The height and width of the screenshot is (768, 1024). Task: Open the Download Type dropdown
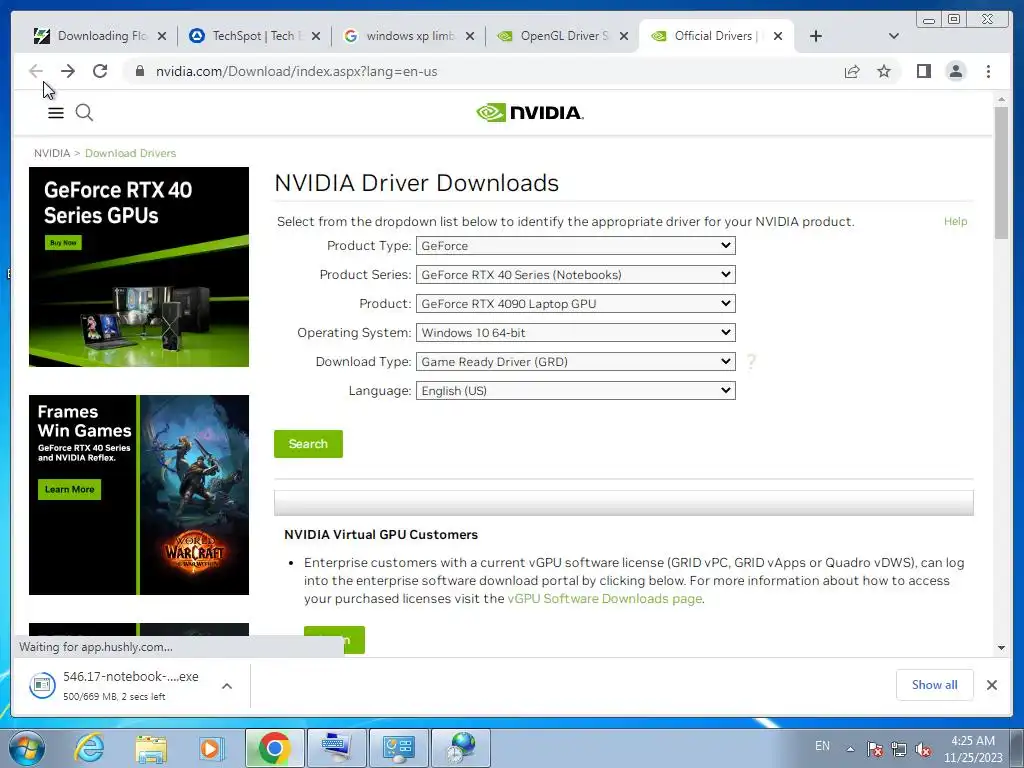(575, 361)
